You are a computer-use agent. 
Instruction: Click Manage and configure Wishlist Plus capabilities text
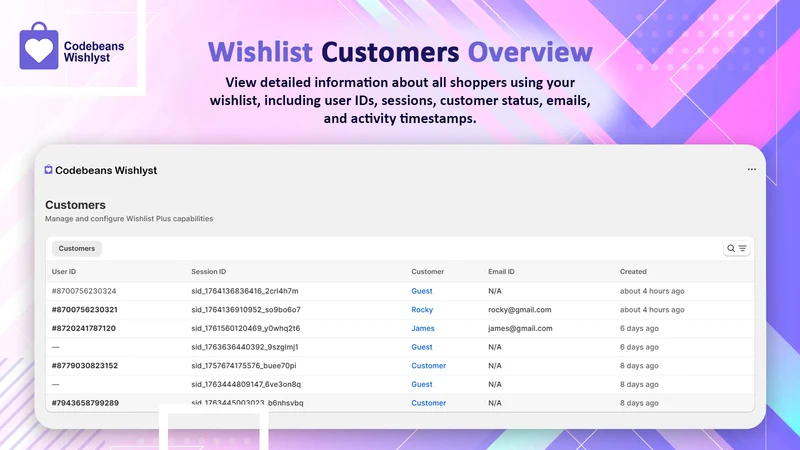(129, 218)
